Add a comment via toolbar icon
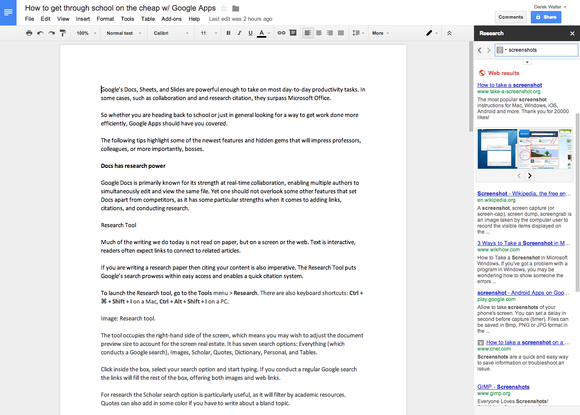This screenshot has width=580, height=415. [293, 33]
